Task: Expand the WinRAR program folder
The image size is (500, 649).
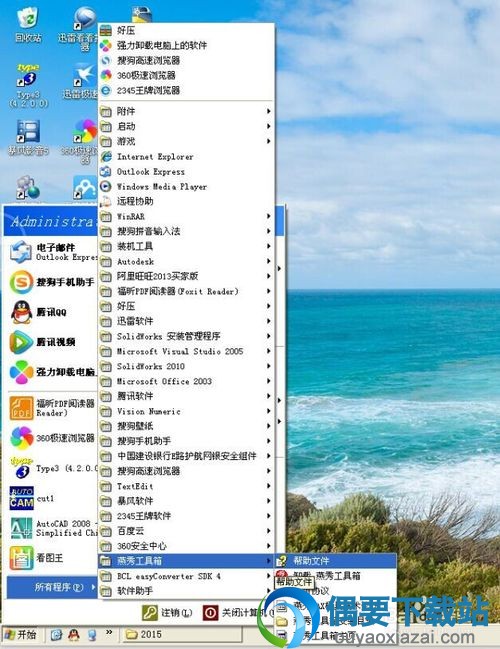Action: tap(186, 216)
